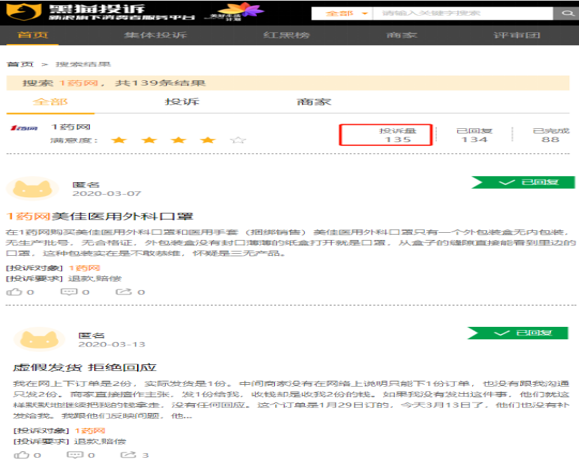
Task: Open the 评审团 navigation item
Action: click(x=517, y=35)
